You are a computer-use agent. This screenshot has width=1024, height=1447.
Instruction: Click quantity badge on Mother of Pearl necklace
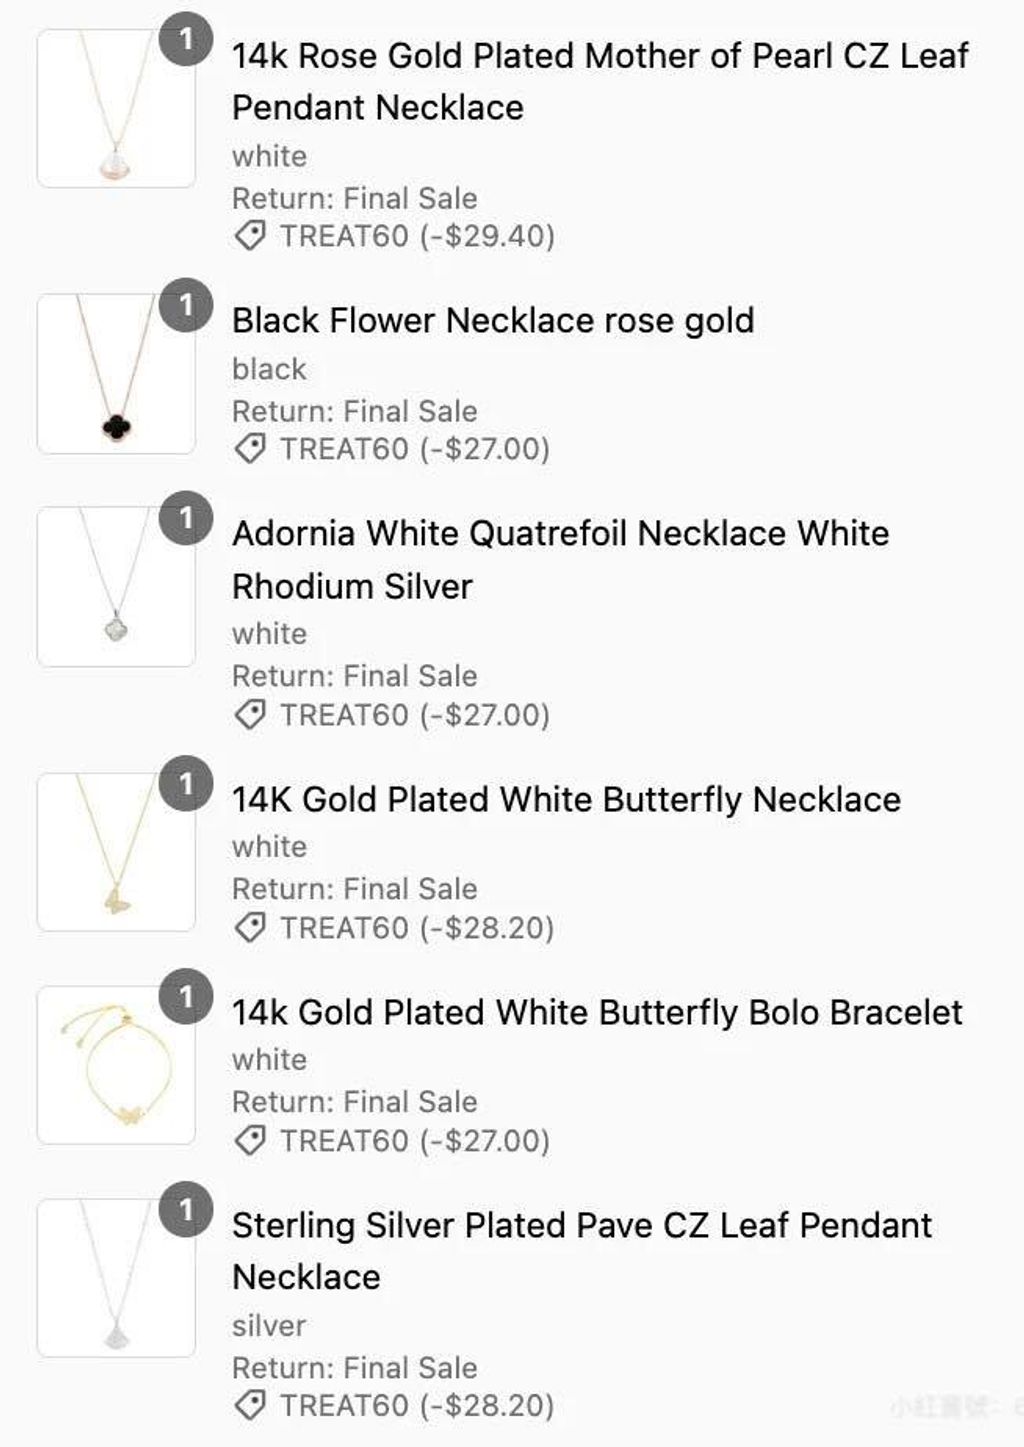coord(186,40)
